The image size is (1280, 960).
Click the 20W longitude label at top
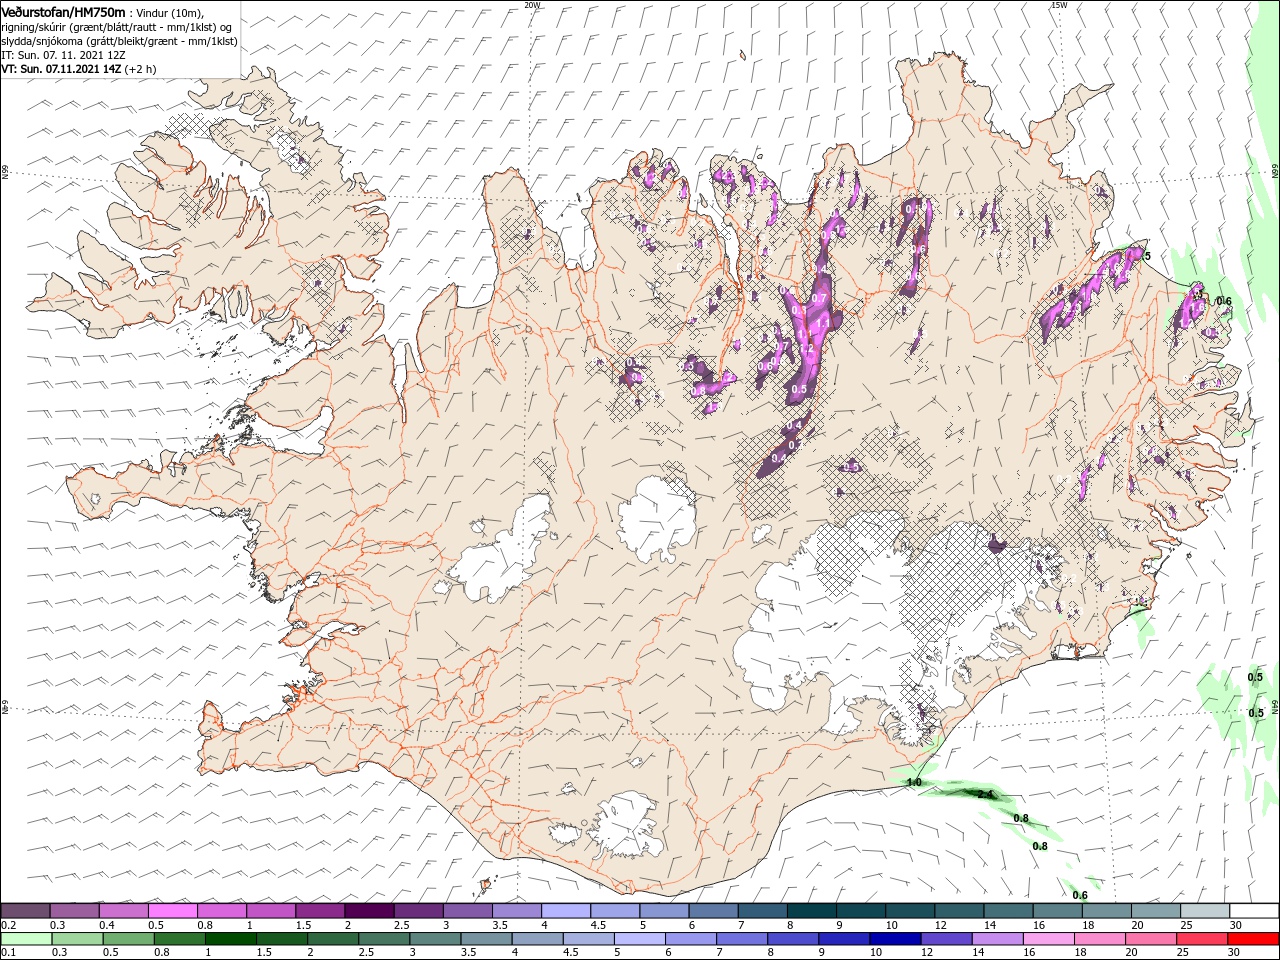[532, 5]
